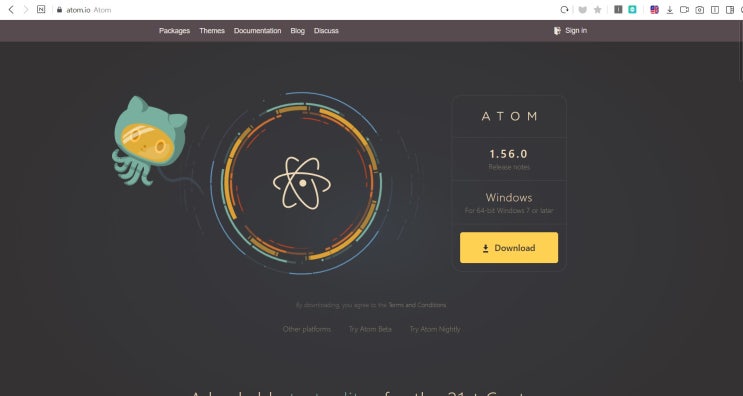Screen dimensions: 743x396
Task: Open the Naver Whale home icon
Action: pos(41,9)
